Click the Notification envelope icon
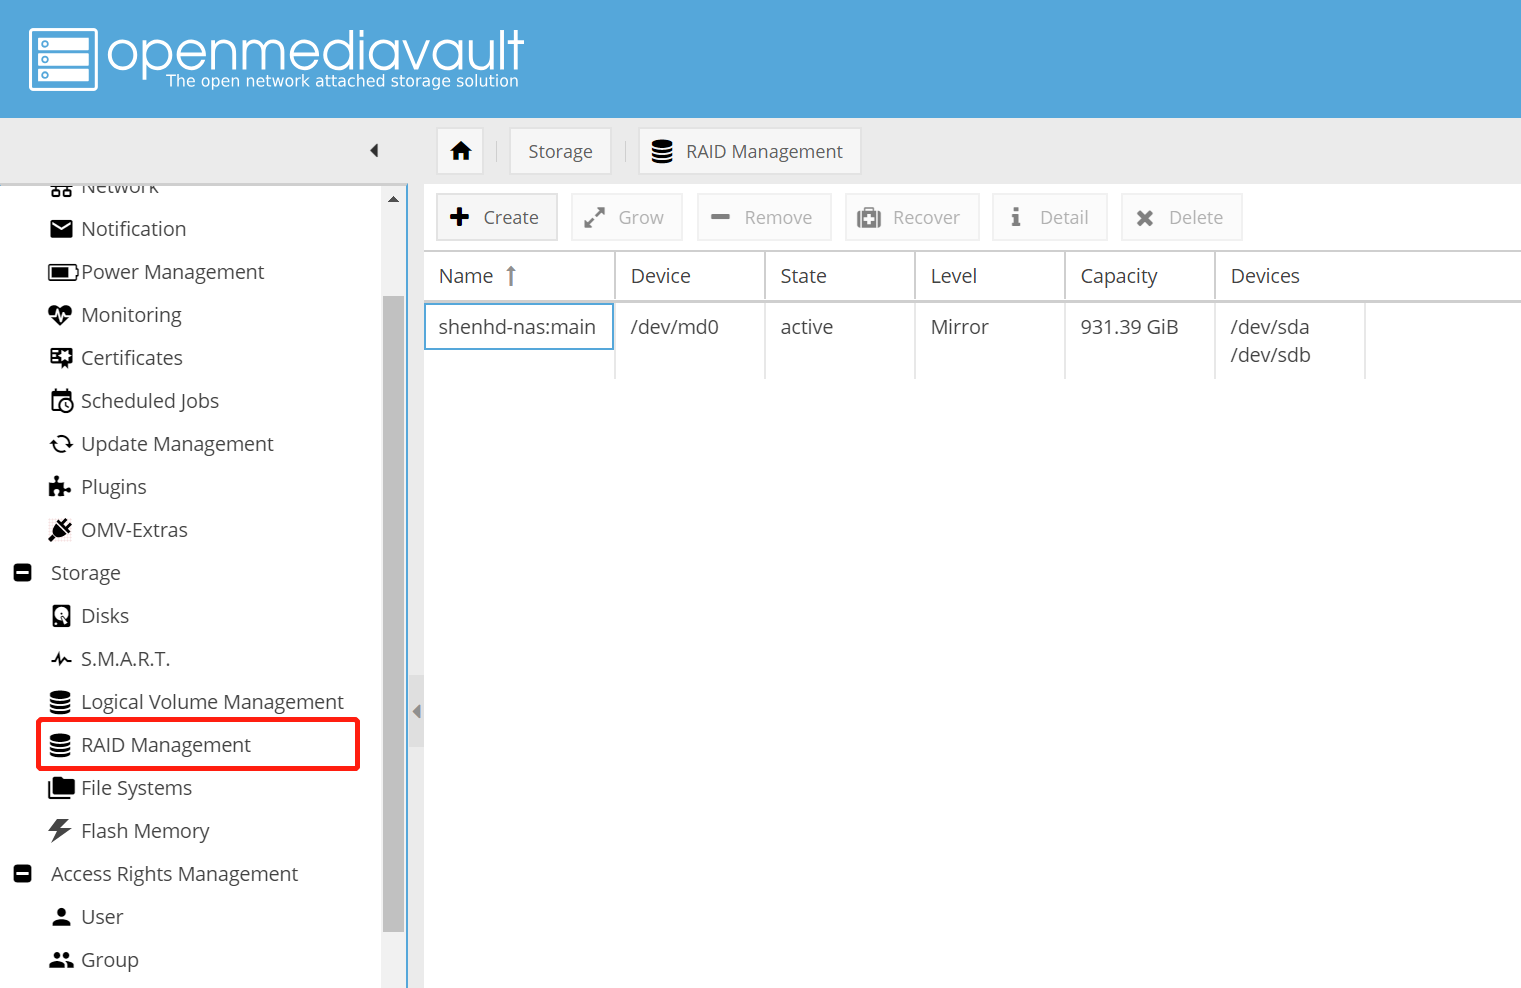Viewport: 1521px width, 988px height. click(61, 229)
